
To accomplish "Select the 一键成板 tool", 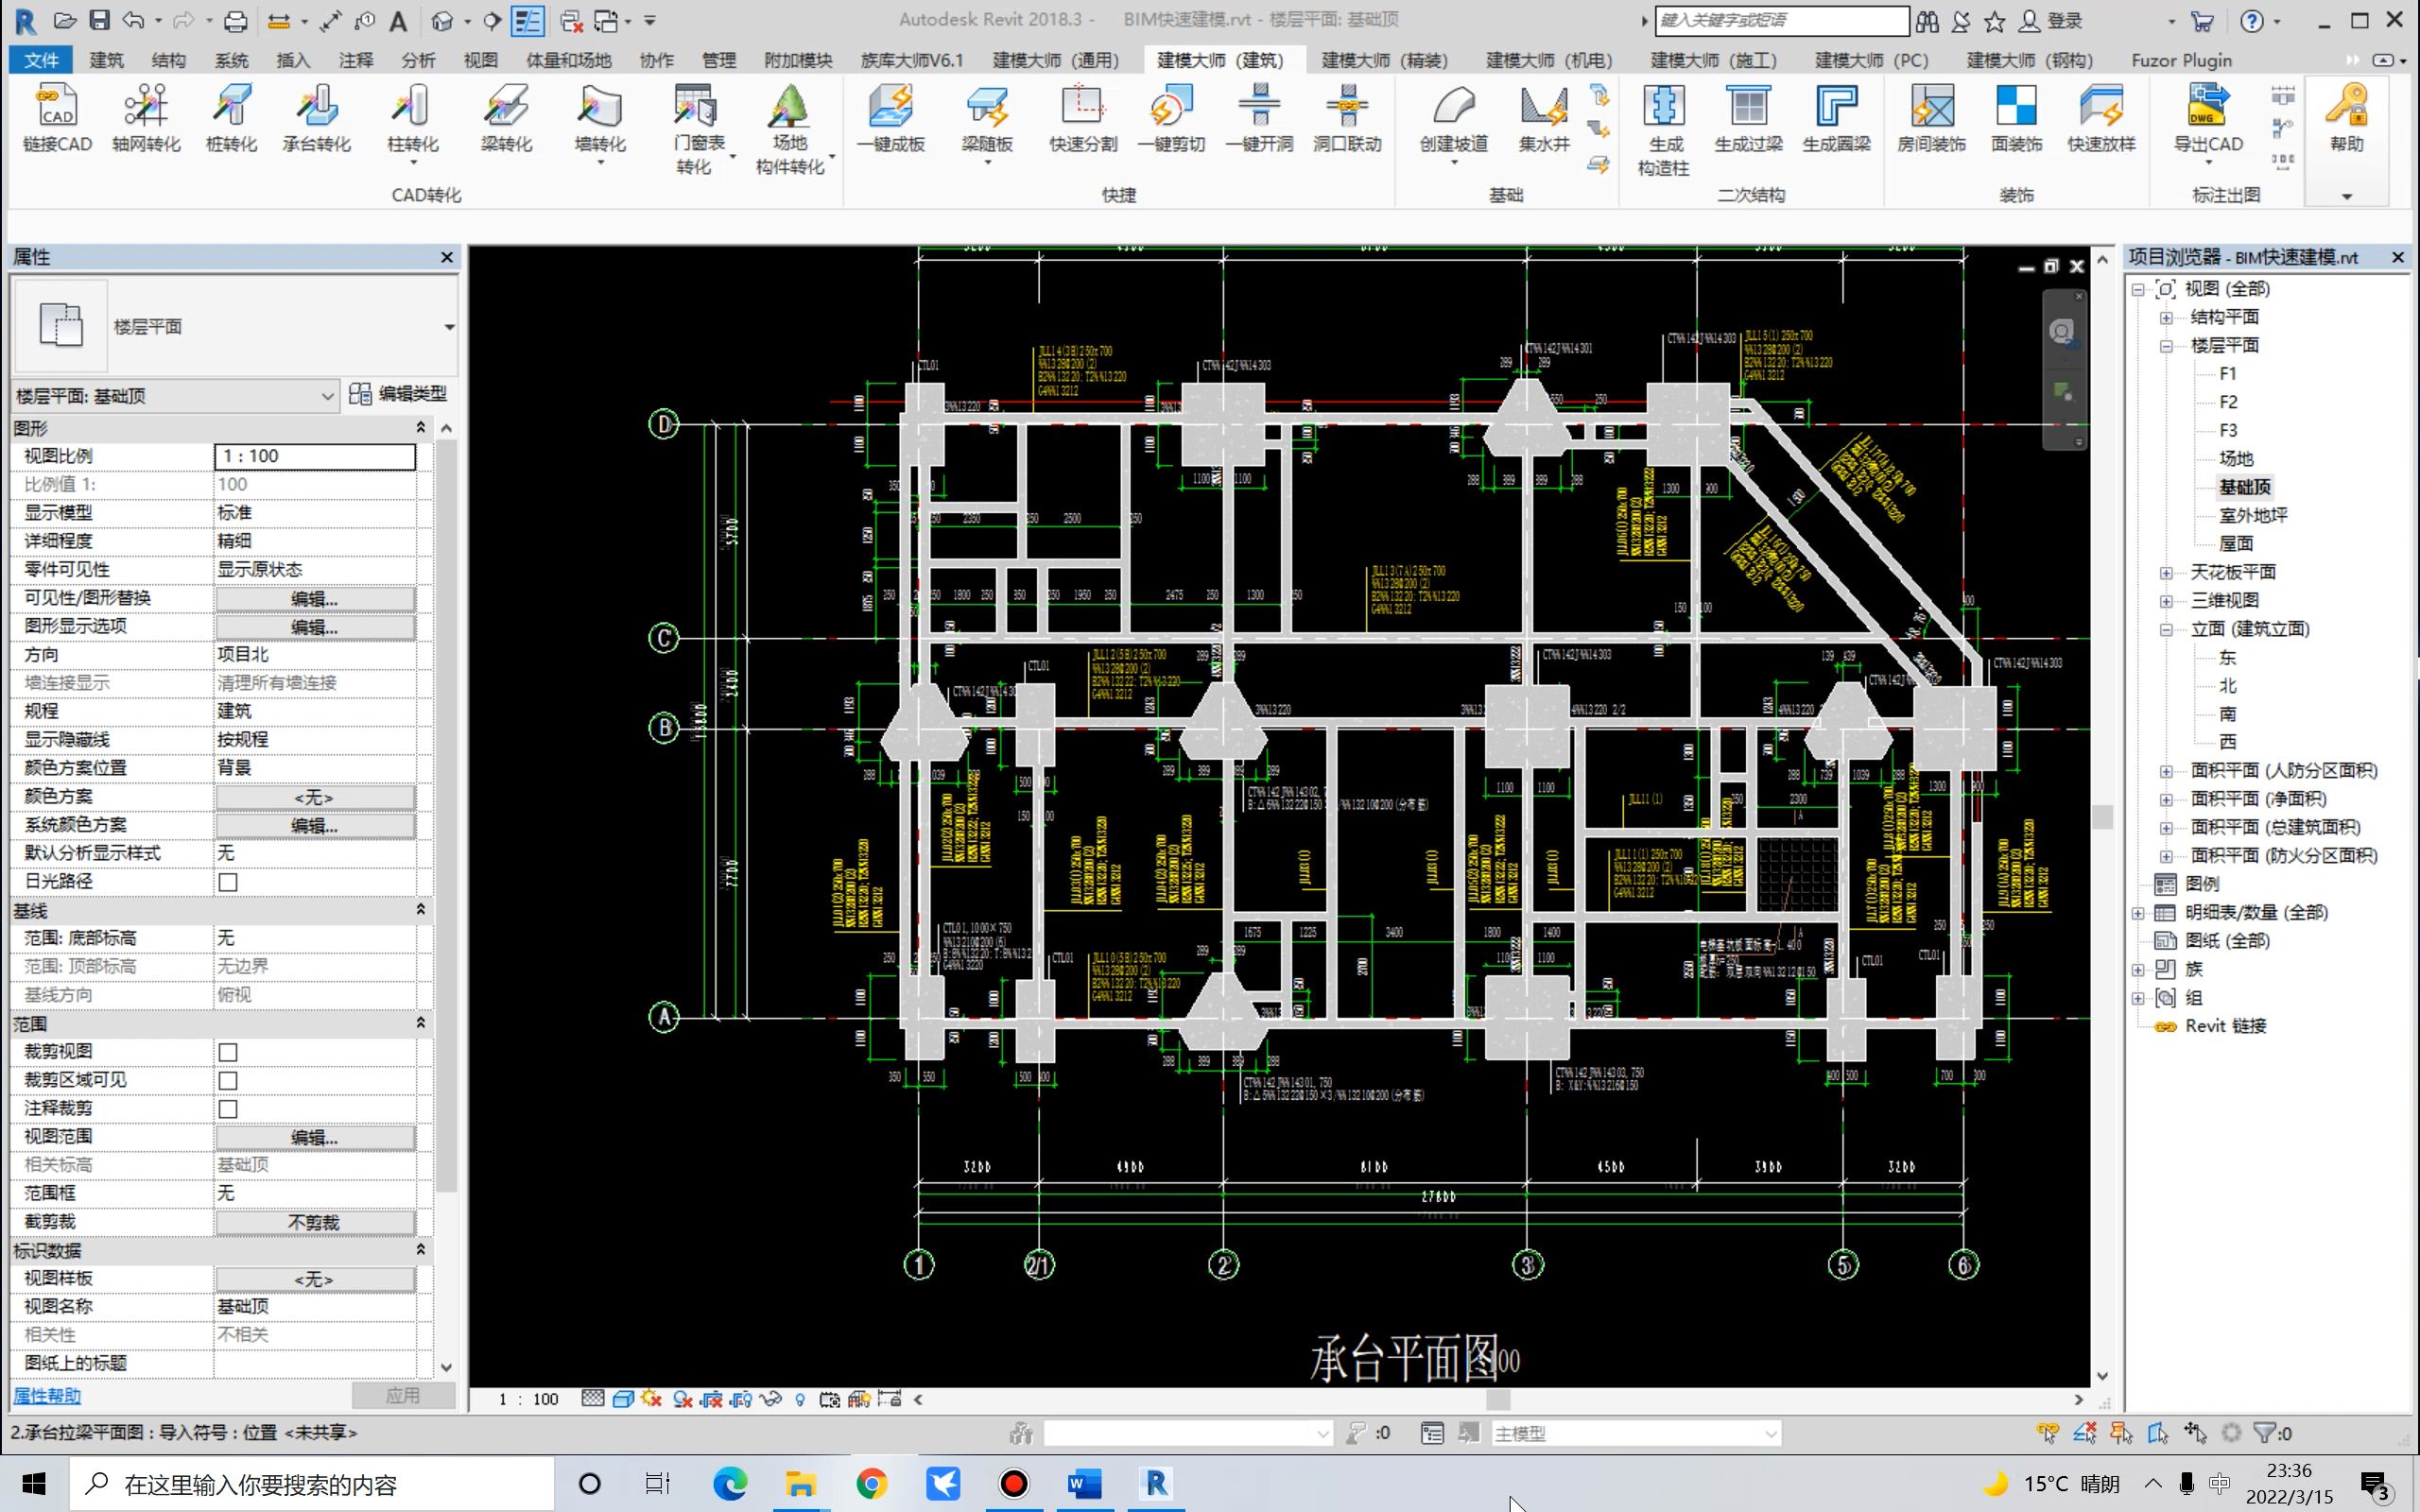I will pos(893,120).
